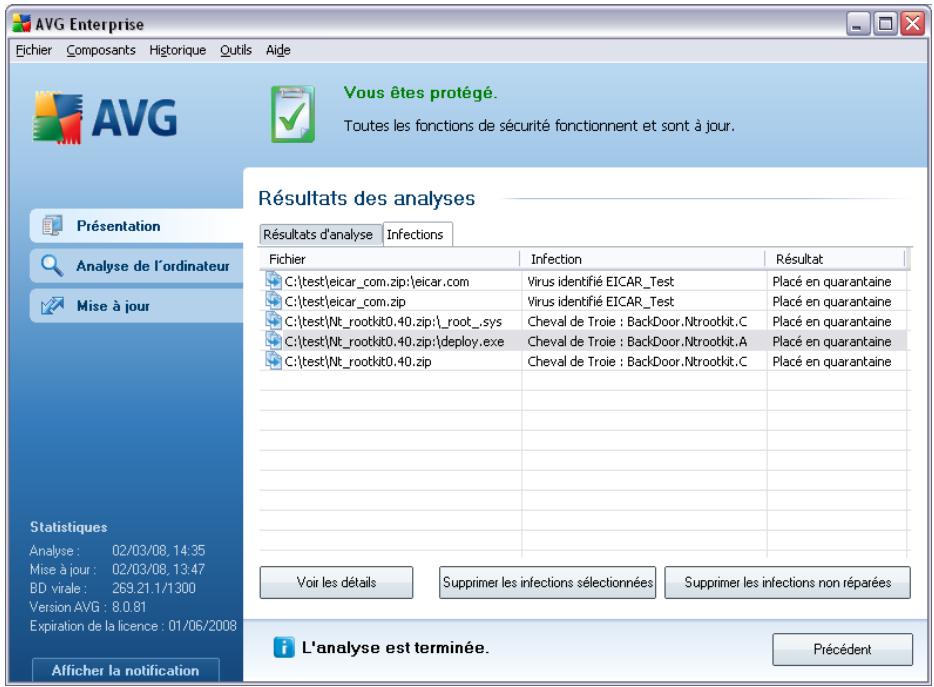Click Expiration de la licence date

202,626
